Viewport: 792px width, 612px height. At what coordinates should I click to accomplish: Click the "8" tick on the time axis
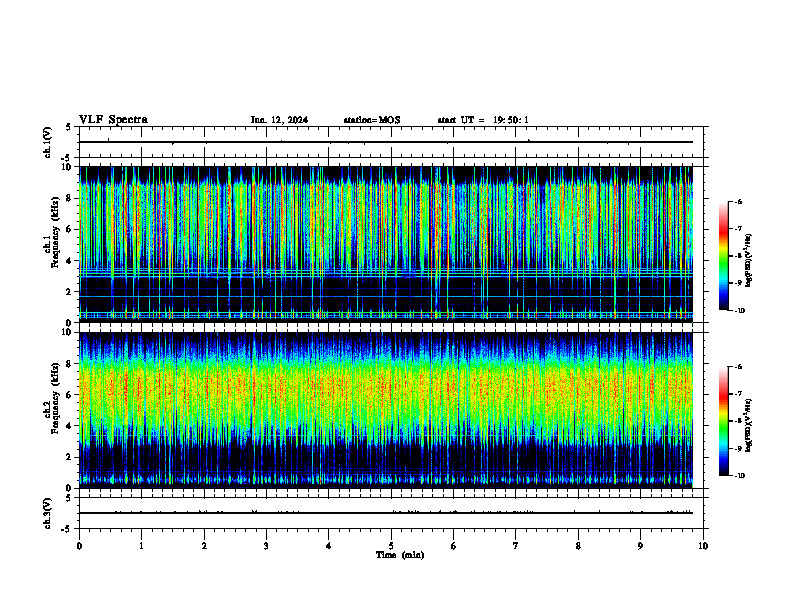(x=578, y=546)
